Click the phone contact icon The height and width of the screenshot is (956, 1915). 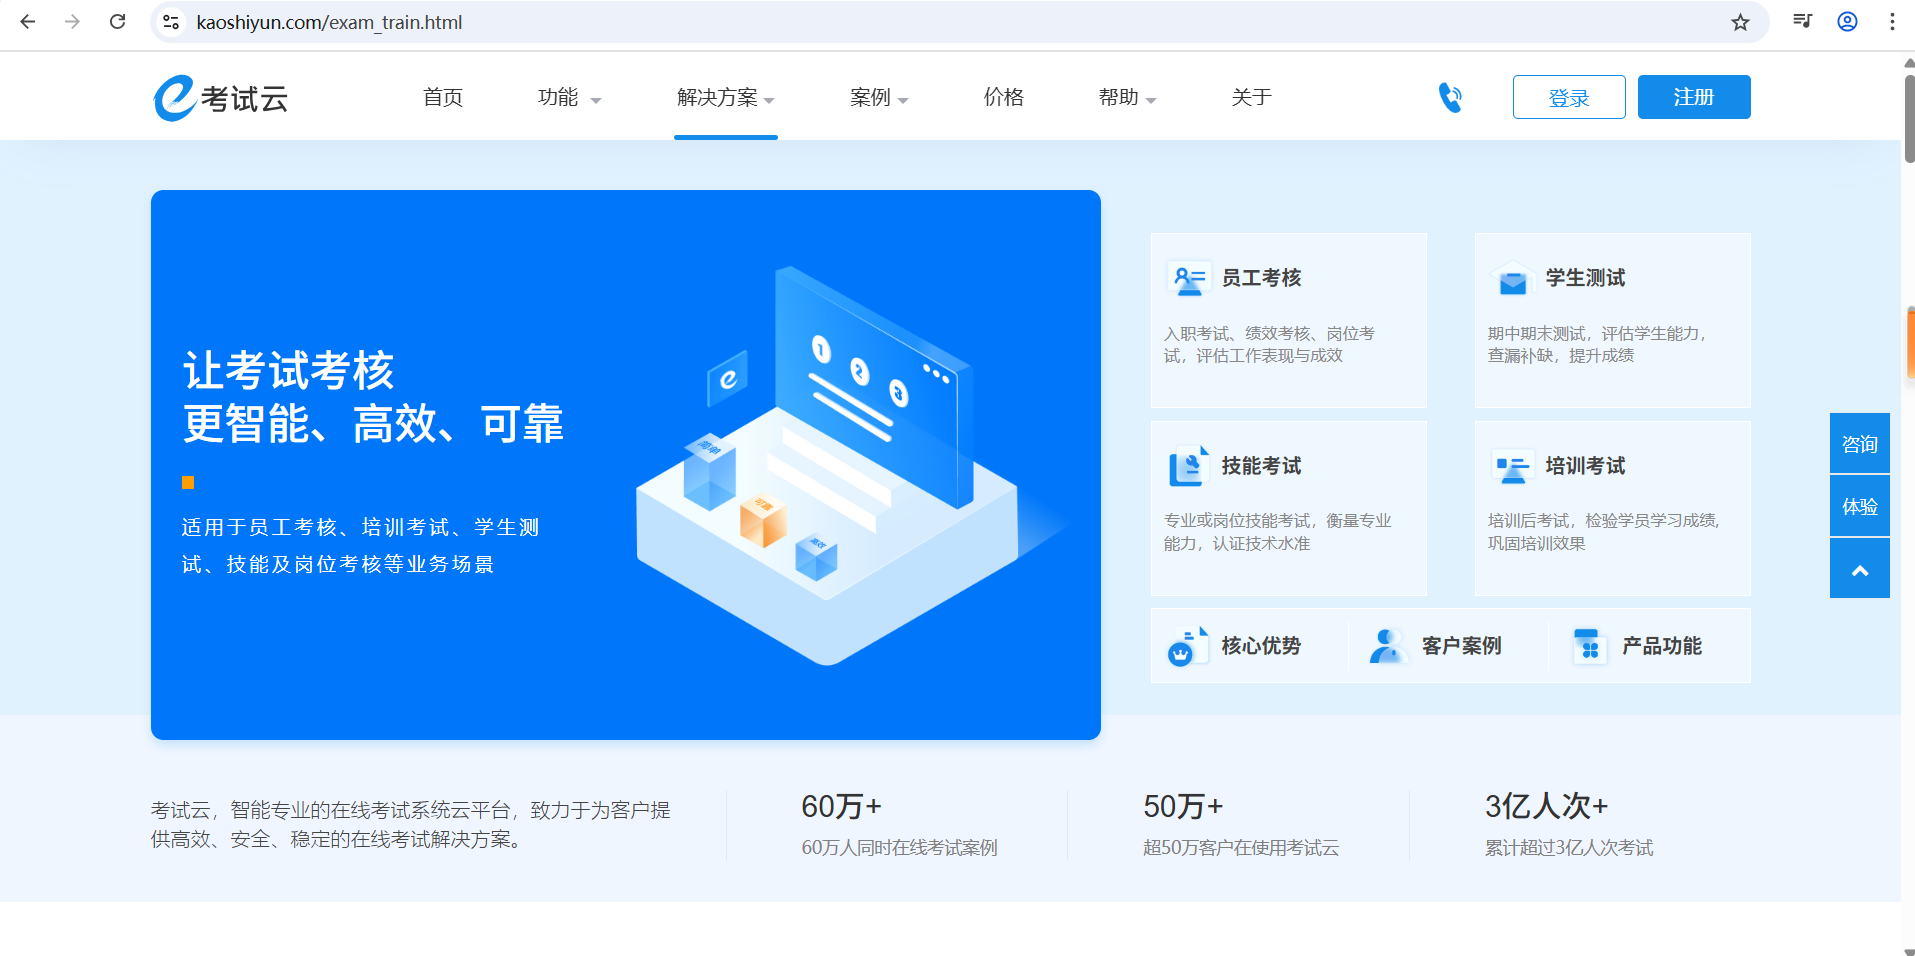tap(1450, 97)
